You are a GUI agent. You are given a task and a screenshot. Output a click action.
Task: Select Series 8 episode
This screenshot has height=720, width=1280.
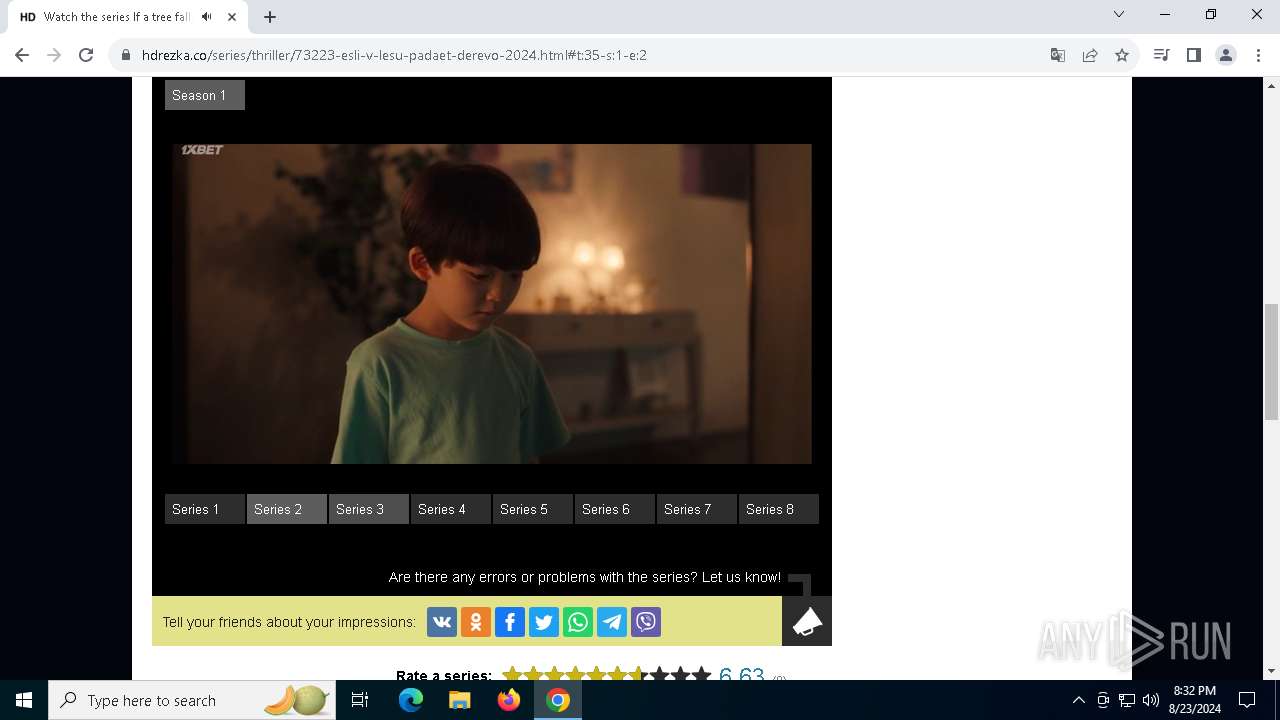point(779,509)
